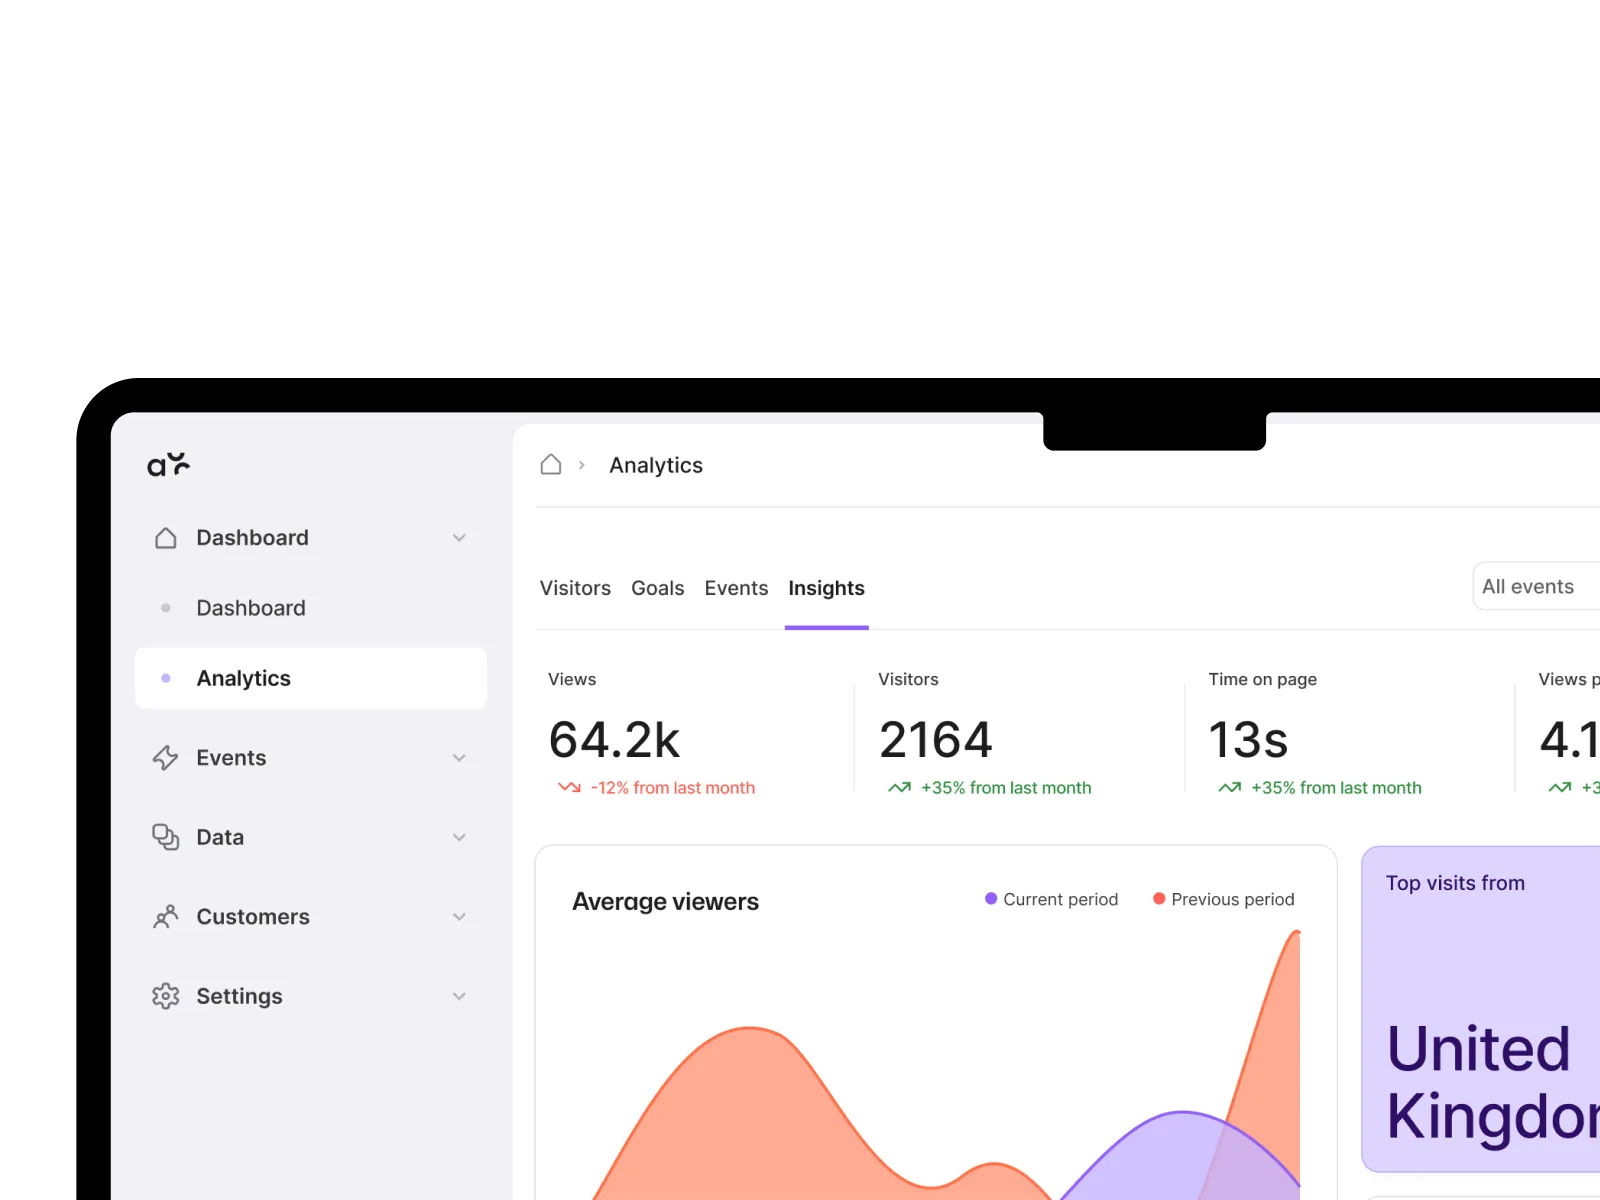Click the green upward trend icon under Visitors

(899, 788)
